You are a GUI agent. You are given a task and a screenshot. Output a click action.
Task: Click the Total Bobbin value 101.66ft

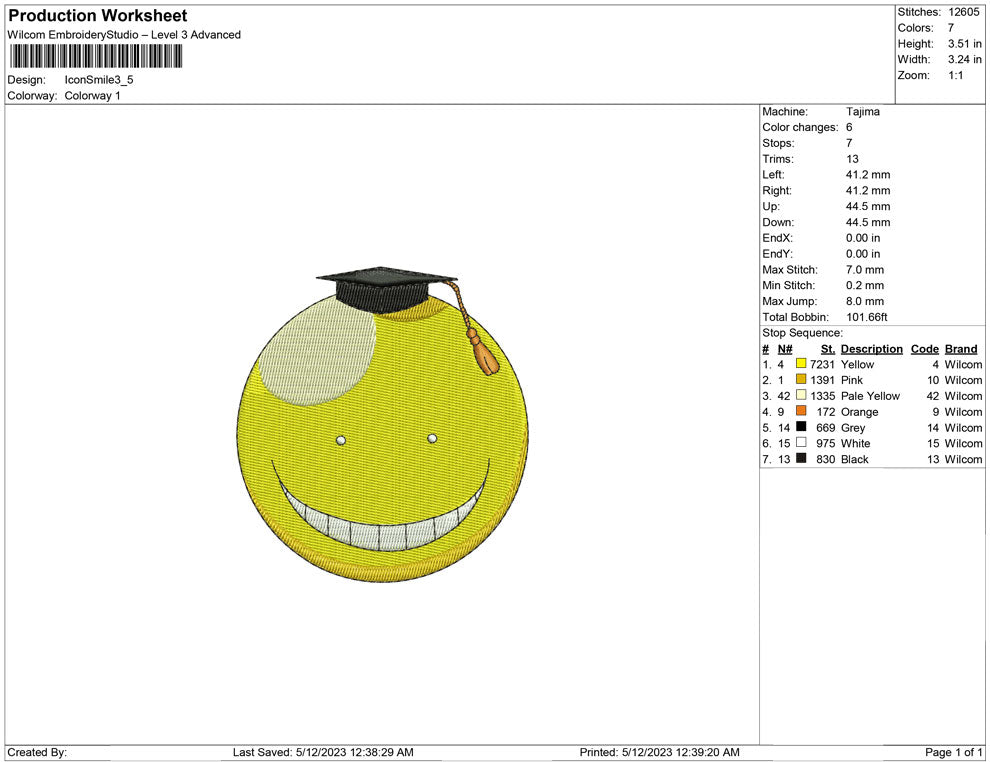tap(867, 317)
